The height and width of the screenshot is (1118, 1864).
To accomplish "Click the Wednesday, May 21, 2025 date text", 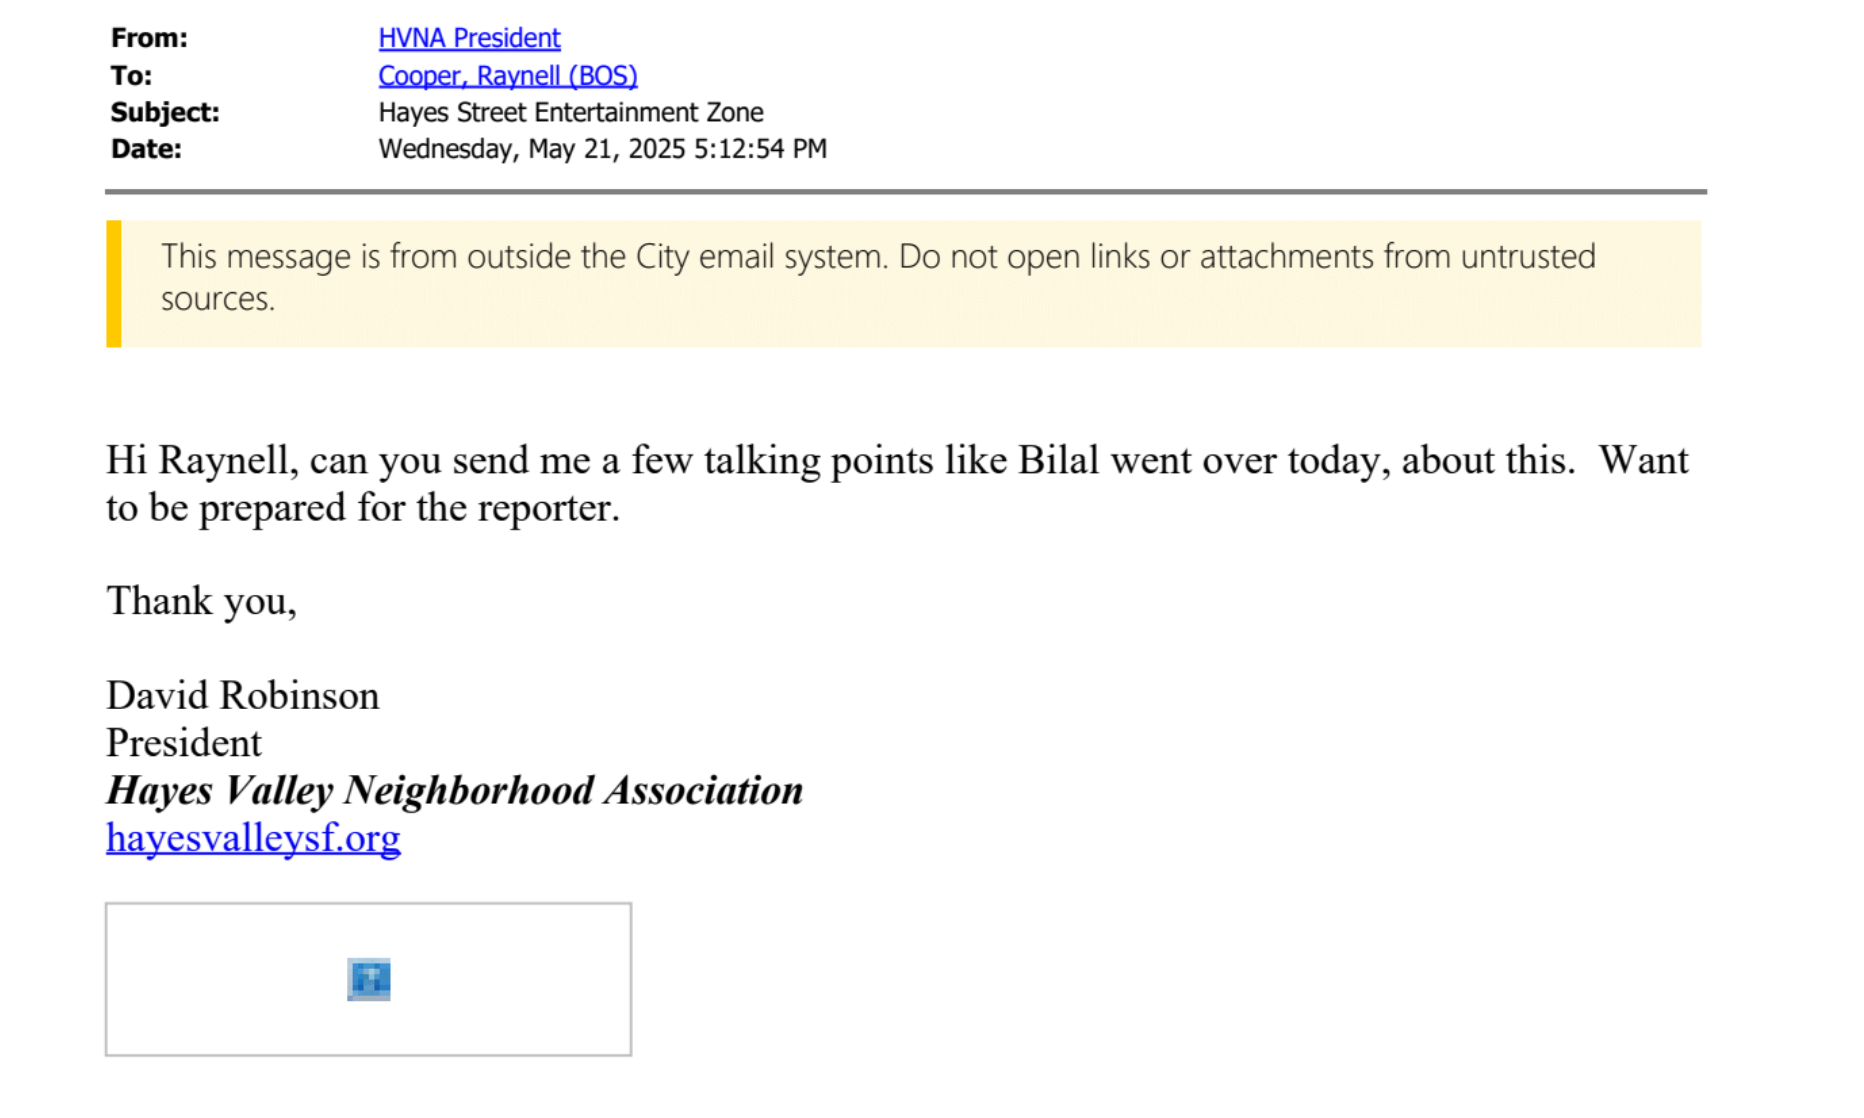I will click(x=602, y=149).
